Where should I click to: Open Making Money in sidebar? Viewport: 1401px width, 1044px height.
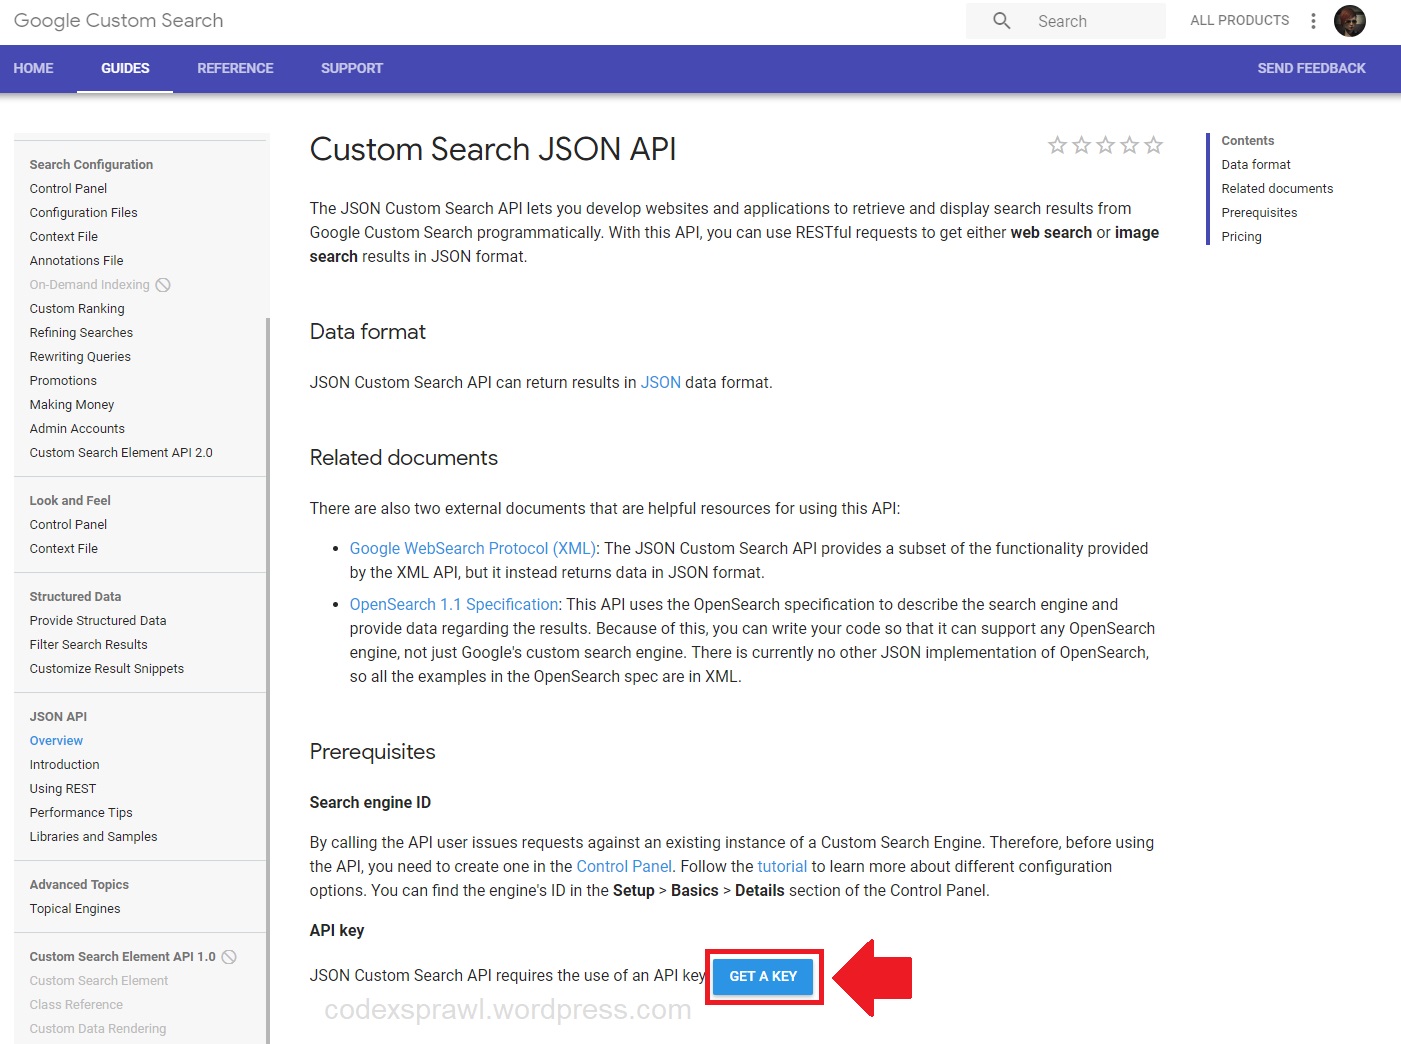(x=72, y=405)
